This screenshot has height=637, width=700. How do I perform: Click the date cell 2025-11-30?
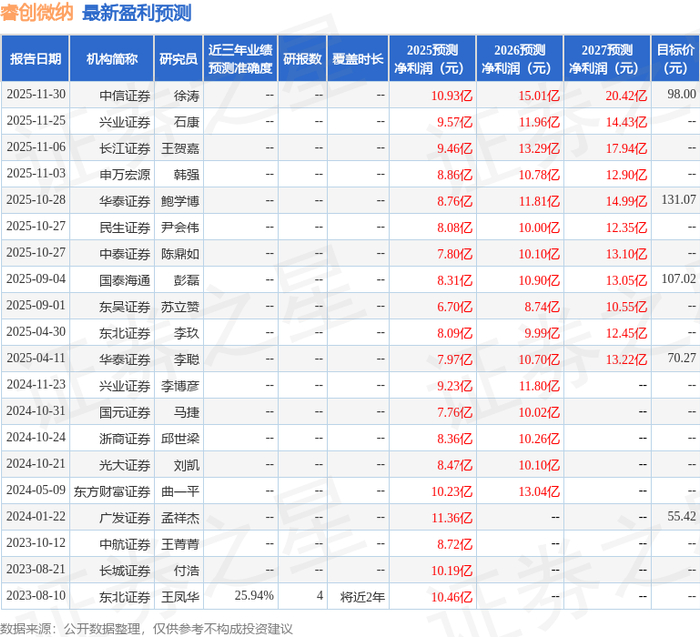(36, 94)
